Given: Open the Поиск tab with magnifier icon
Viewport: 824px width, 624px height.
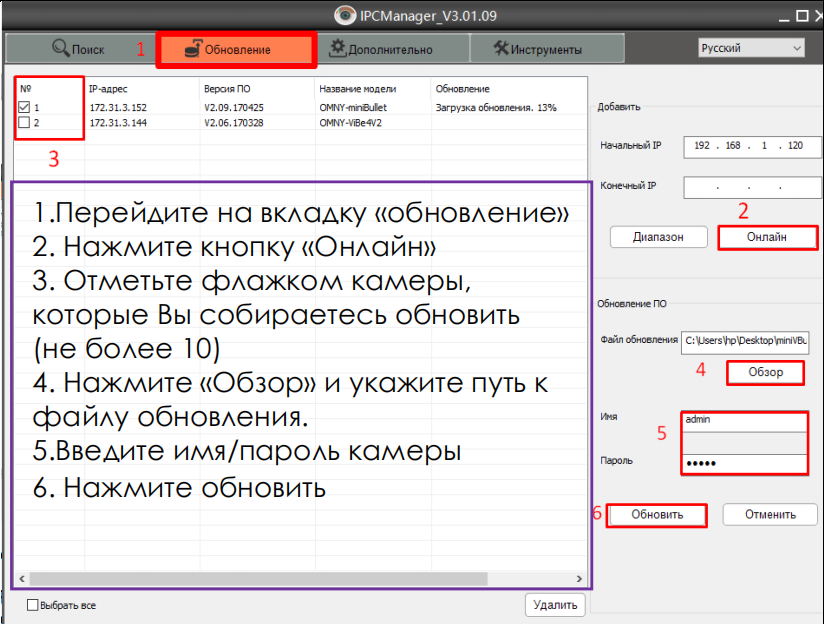Looking at the screenshot, I should pyautogui.click(x=78, y=48).
